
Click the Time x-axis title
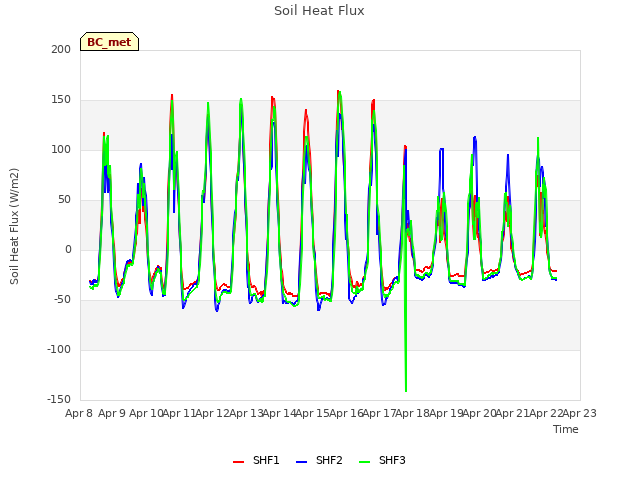(x=566, y=429)
